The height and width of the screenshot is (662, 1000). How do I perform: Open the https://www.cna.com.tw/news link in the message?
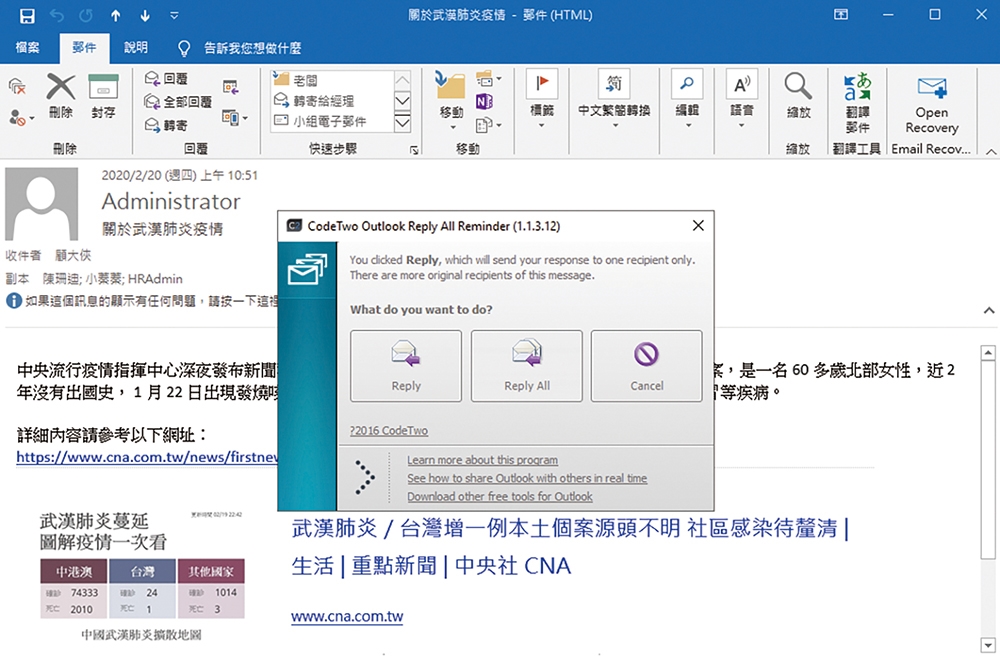click(147, 457)
